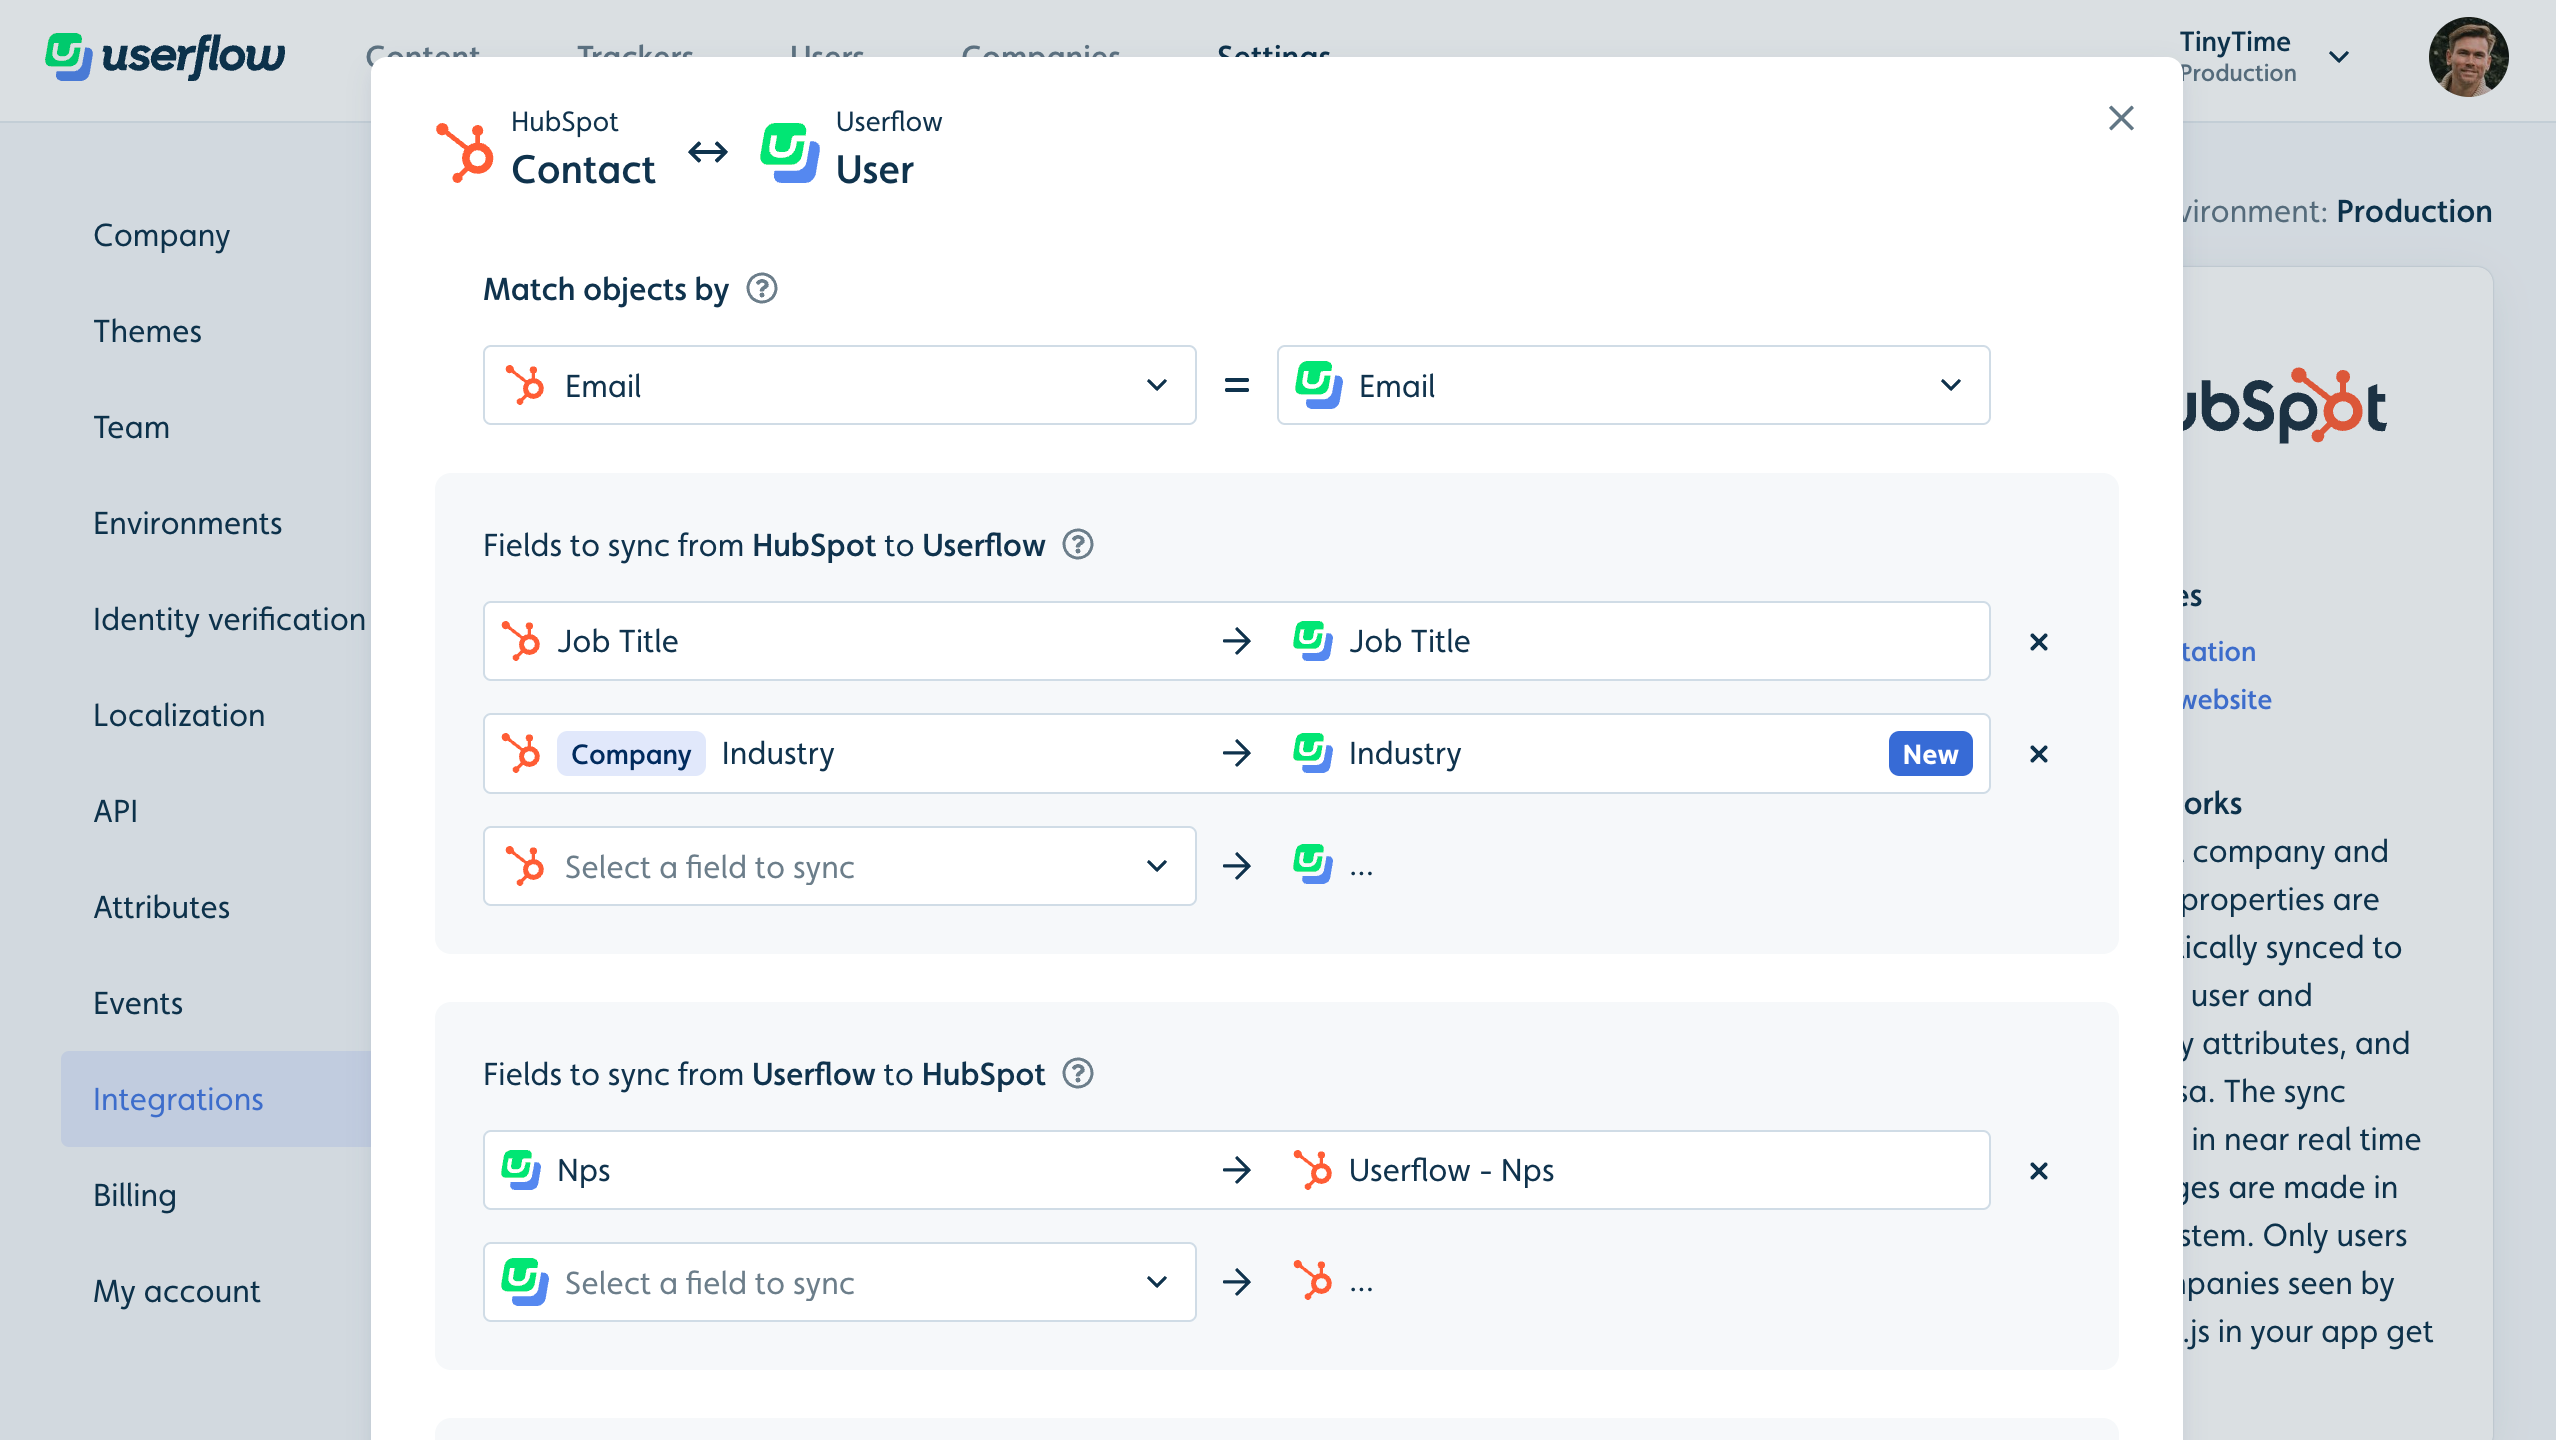The image size is (2560, 1440).
Task: Remove the Company Industry sync mapping
Action: click(x=2038, y=753)
